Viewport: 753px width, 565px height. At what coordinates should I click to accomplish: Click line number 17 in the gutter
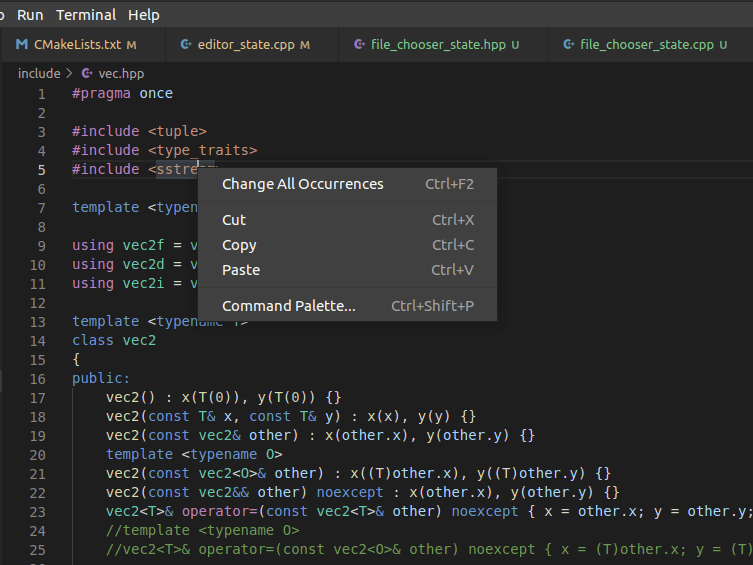pyautogui.click(x=37, y=398)
